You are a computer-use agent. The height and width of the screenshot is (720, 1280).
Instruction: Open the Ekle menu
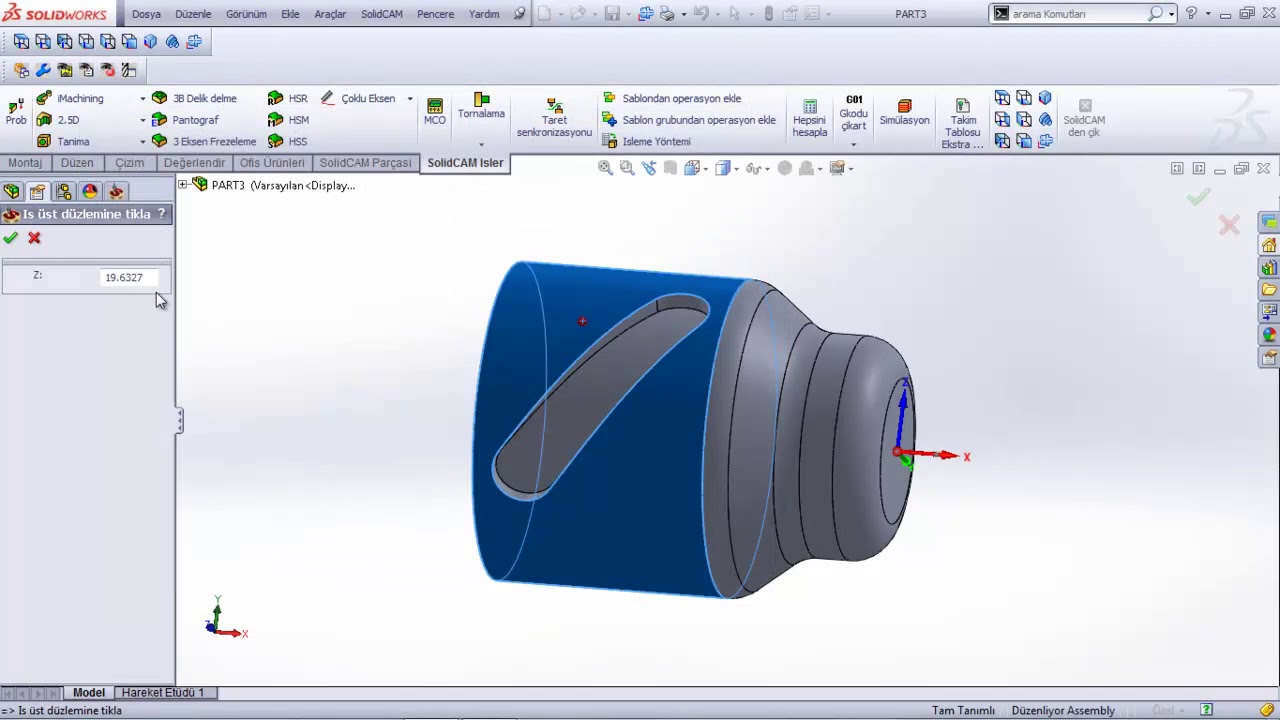click(290, 14)
